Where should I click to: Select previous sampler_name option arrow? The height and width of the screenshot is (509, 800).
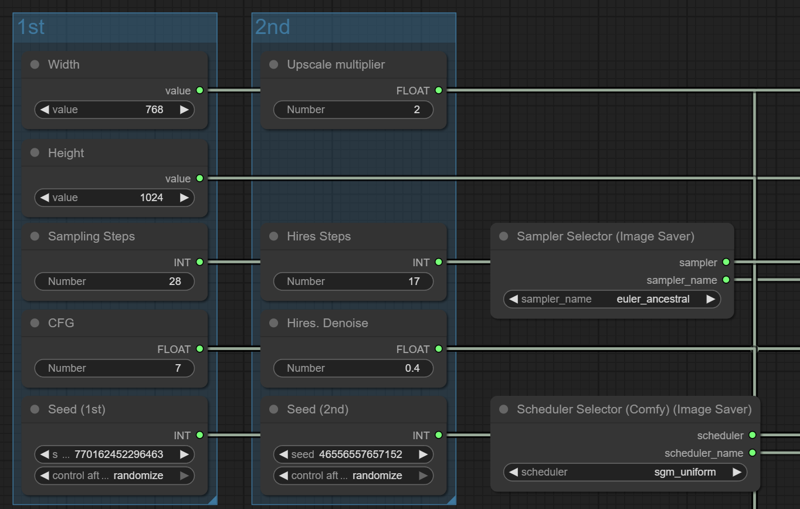(513, 299)
